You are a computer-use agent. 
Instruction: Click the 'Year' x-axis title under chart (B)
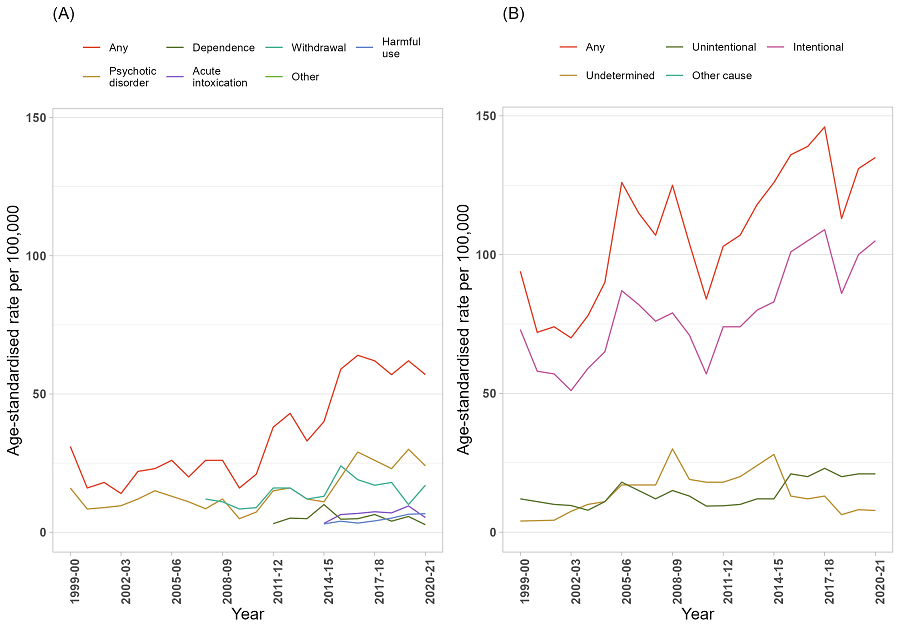697,614
